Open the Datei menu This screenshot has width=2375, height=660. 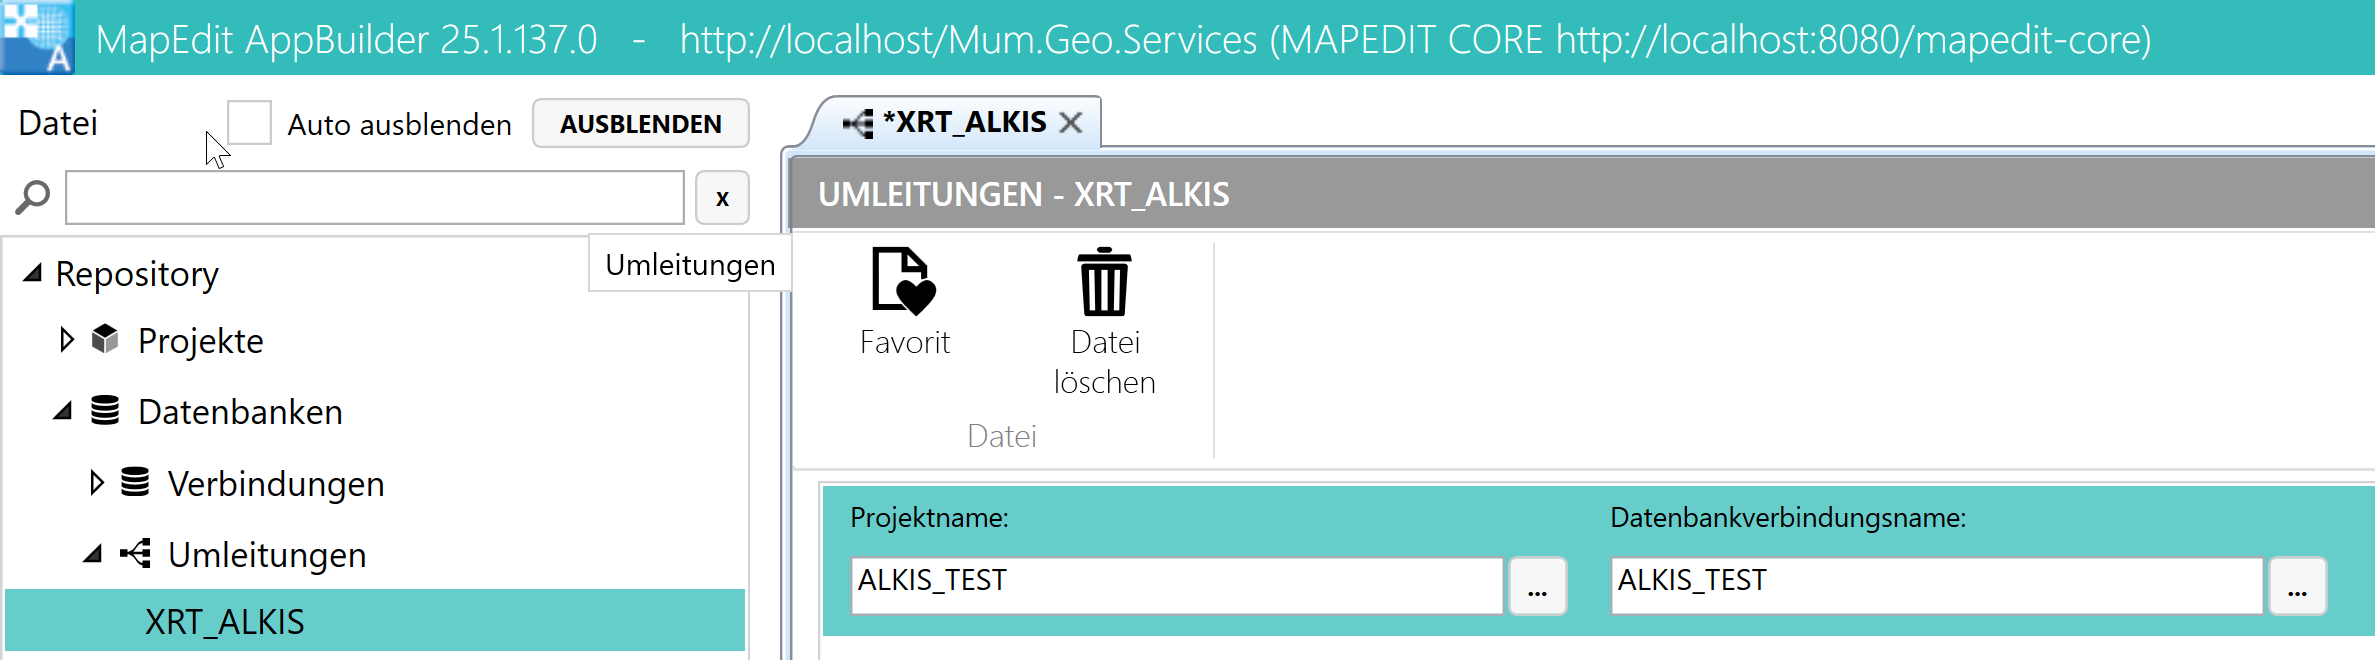pyautogui.click(x=58, y=123)
